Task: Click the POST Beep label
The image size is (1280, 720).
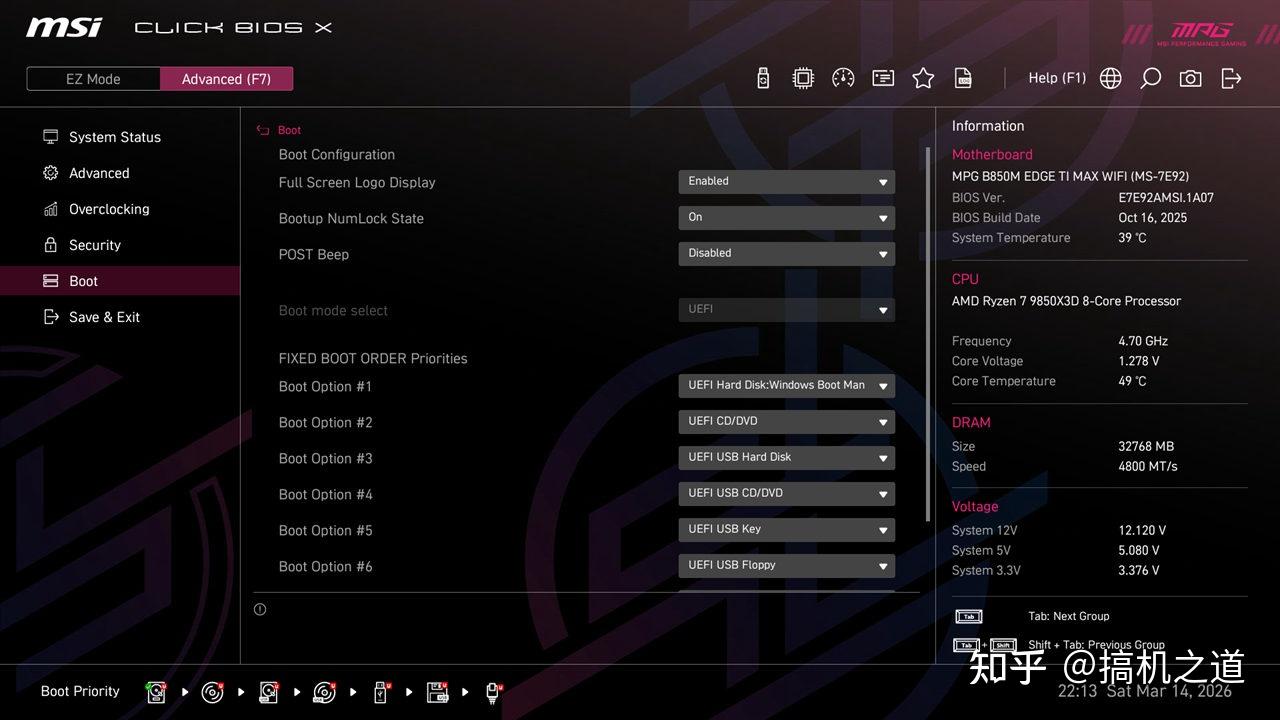Action: tap(314, 255)
